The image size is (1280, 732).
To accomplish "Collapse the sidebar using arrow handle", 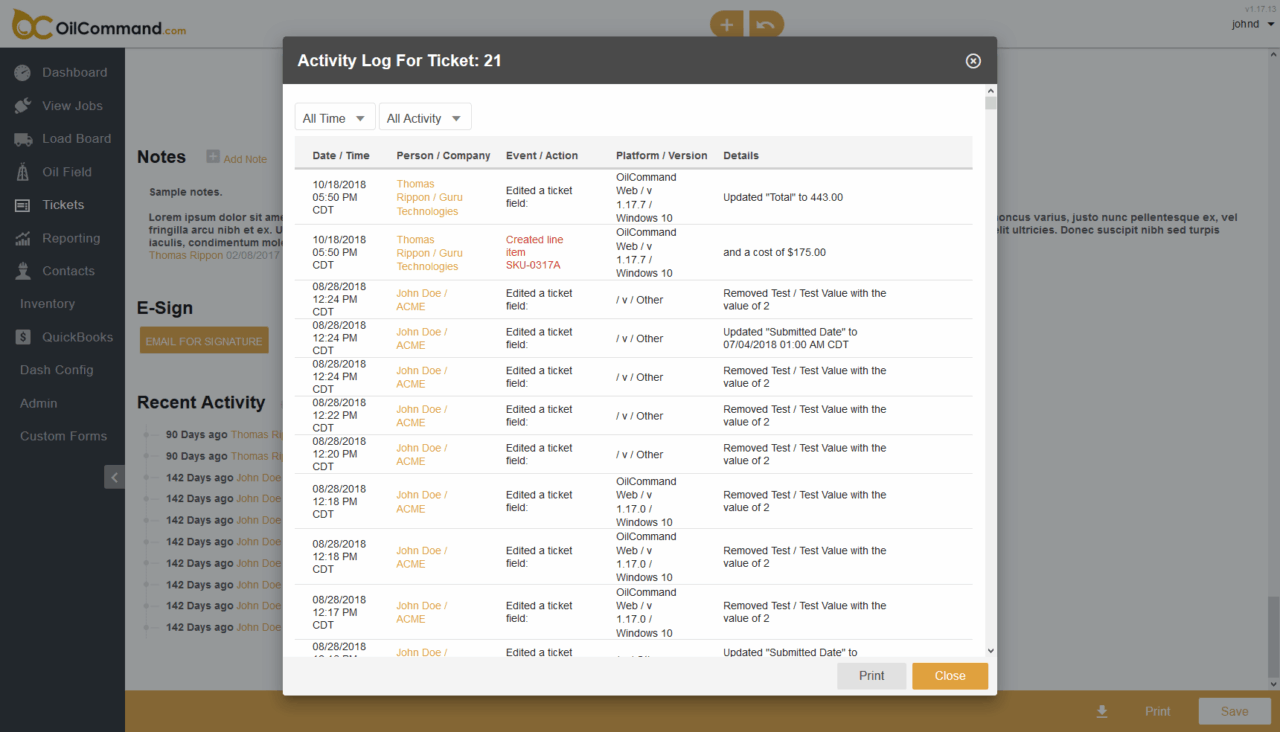I will tap(114, 477).
